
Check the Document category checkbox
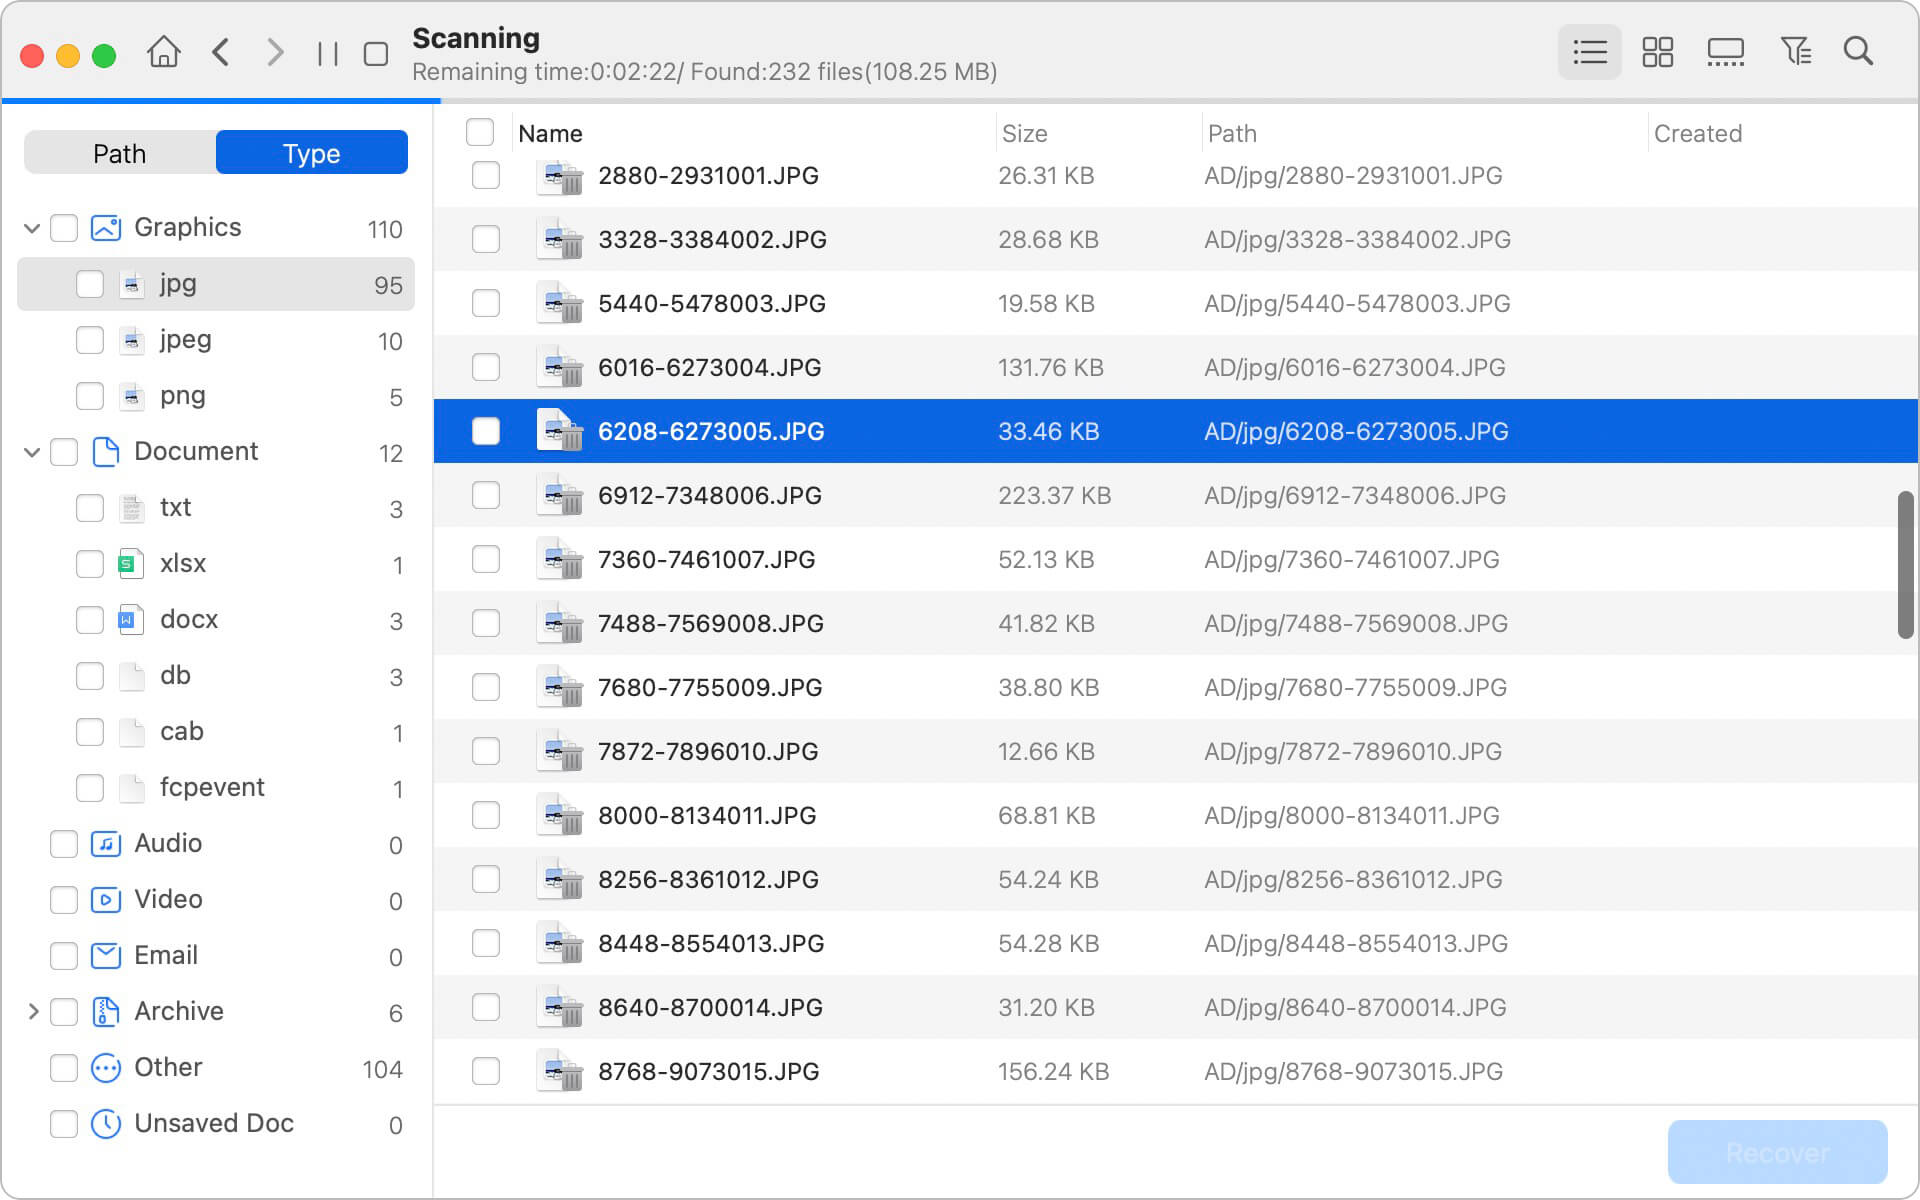click(x=64, y=451)
